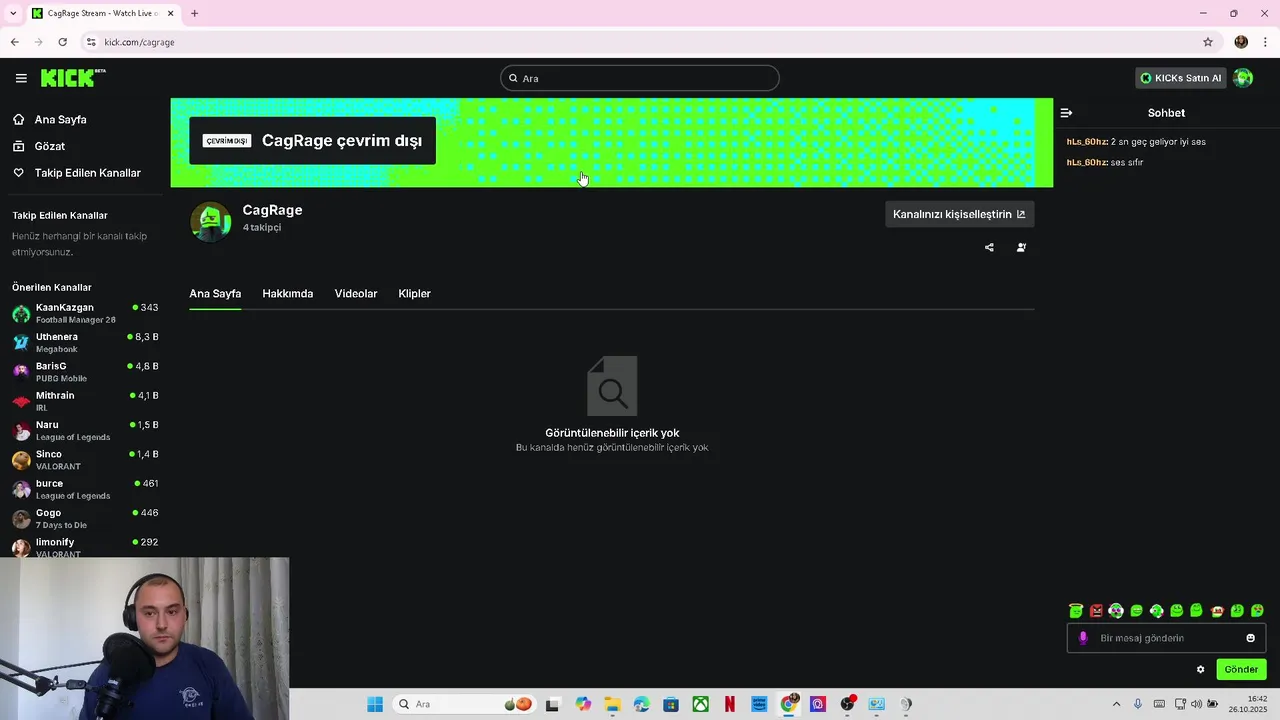Collapse the Sohbet chat panel
1280x720 pixels.
(x=1066, y=113)
